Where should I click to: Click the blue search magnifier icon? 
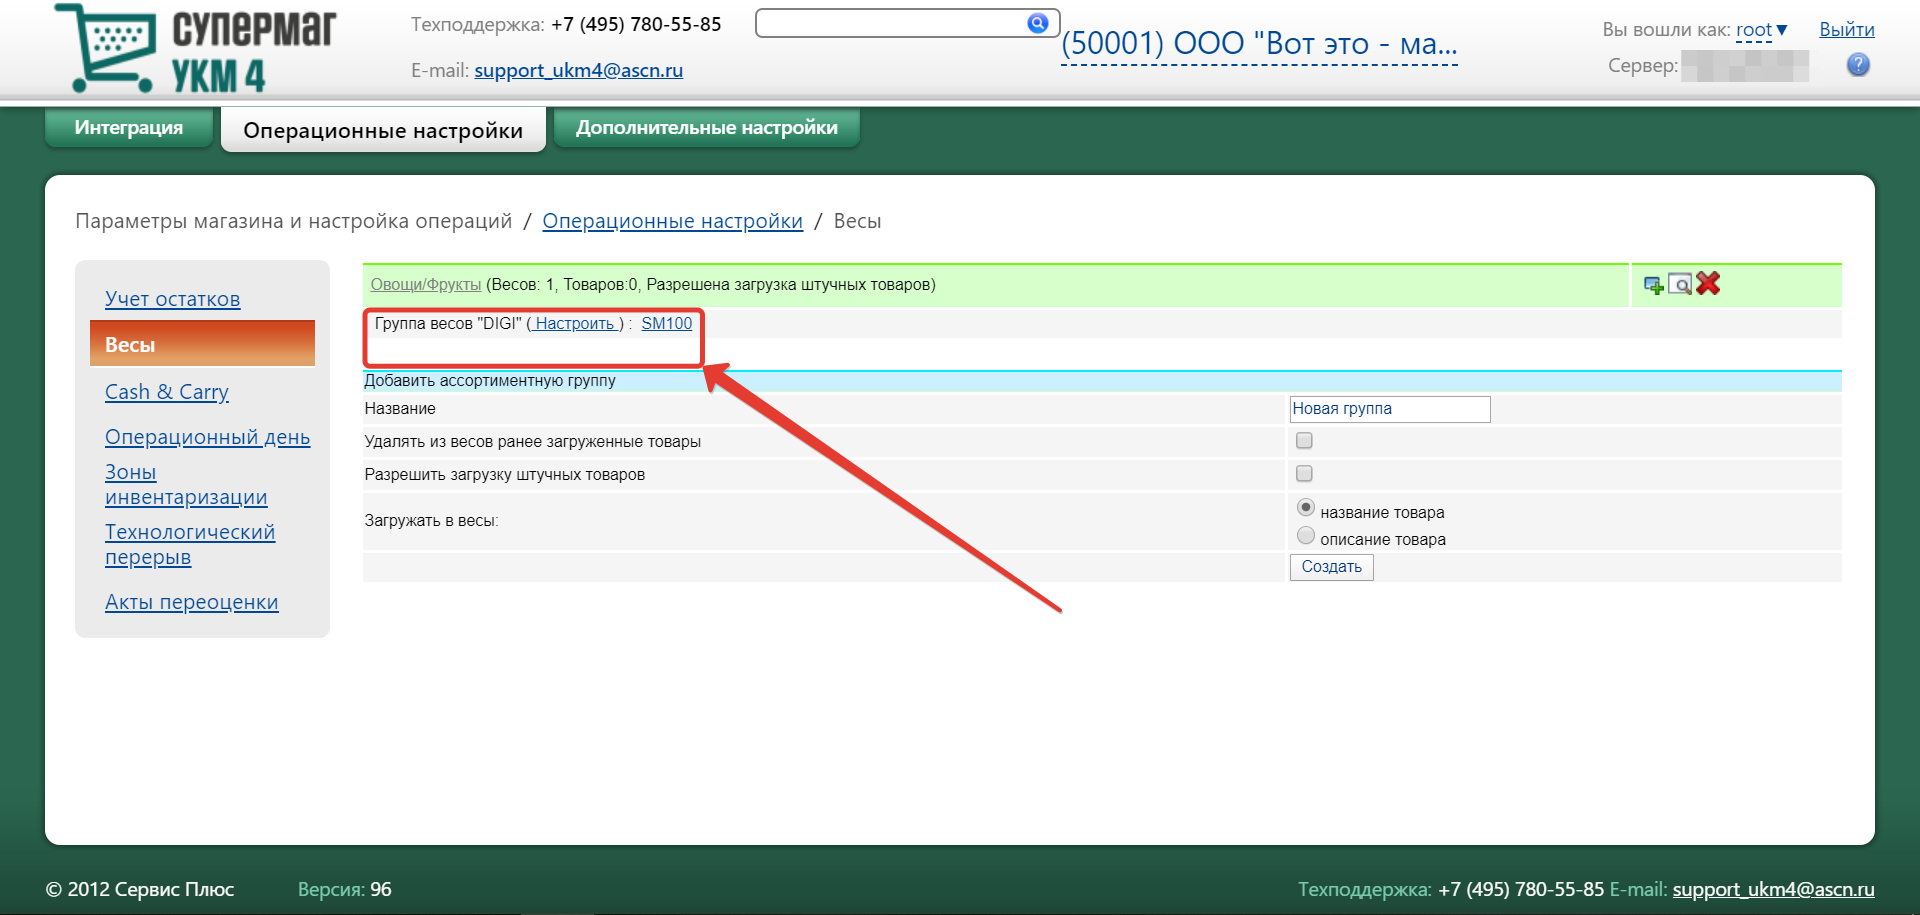pos(1038,23)
